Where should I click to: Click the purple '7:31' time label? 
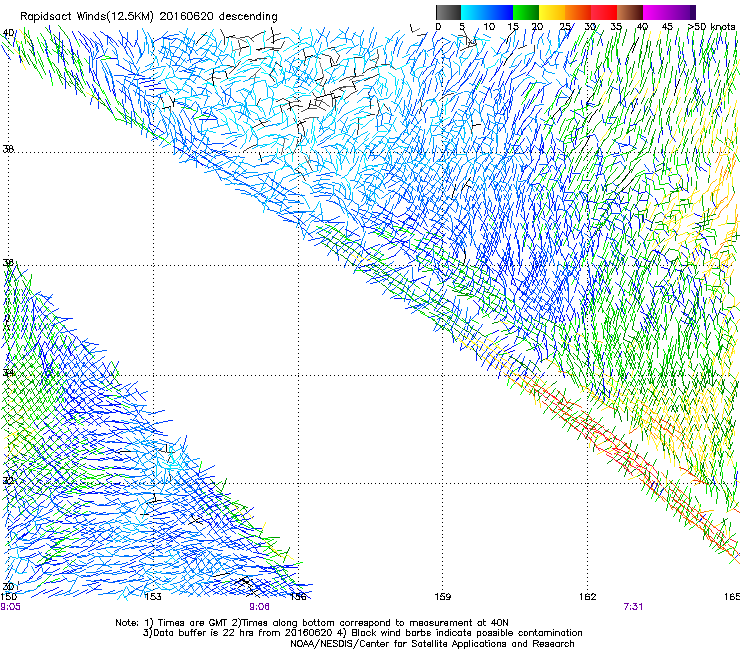(633, 607)
